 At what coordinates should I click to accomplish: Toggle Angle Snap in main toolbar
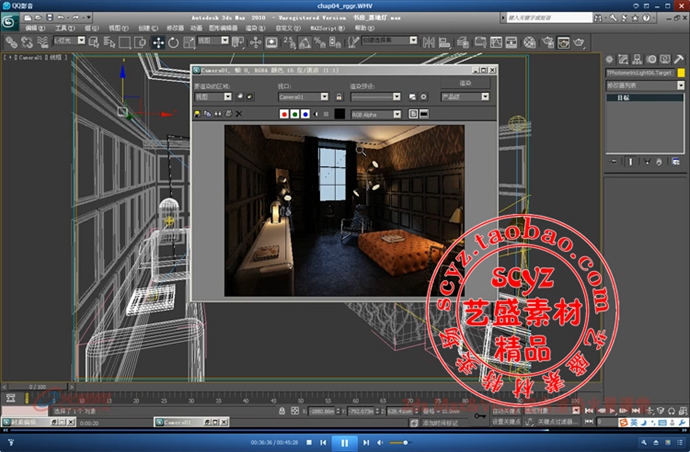305,42
